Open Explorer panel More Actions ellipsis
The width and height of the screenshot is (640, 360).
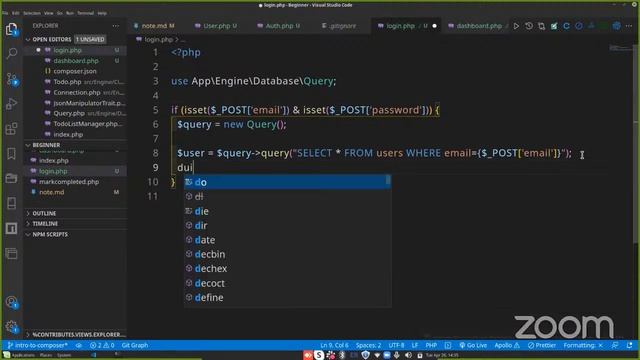click(116, 26)
